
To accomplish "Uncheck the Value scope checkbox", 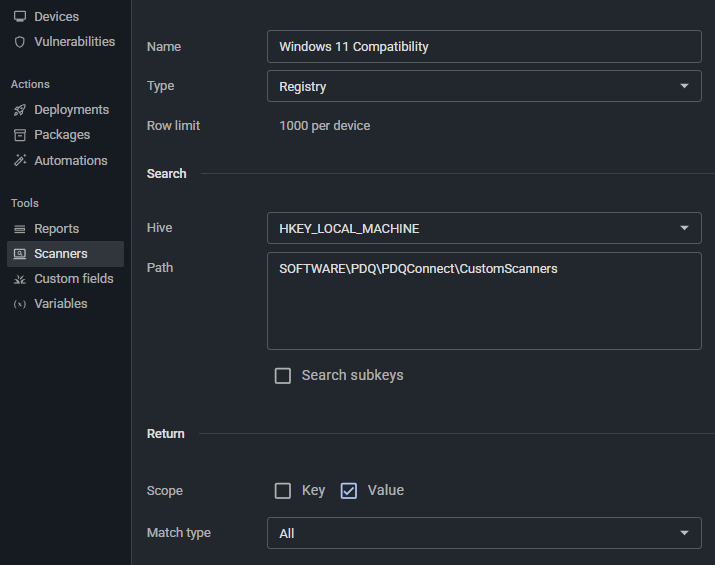I will point(349,491).
